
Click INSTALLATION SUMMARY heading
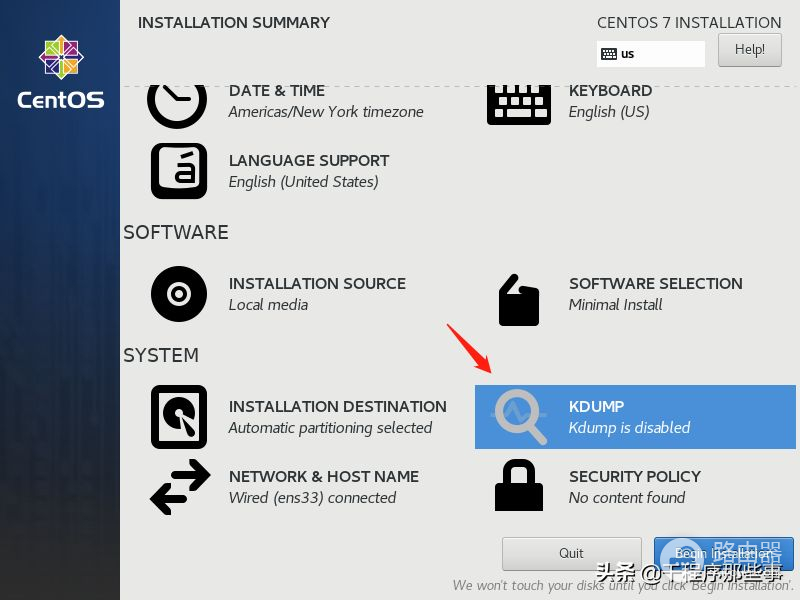tap(234, 23)
